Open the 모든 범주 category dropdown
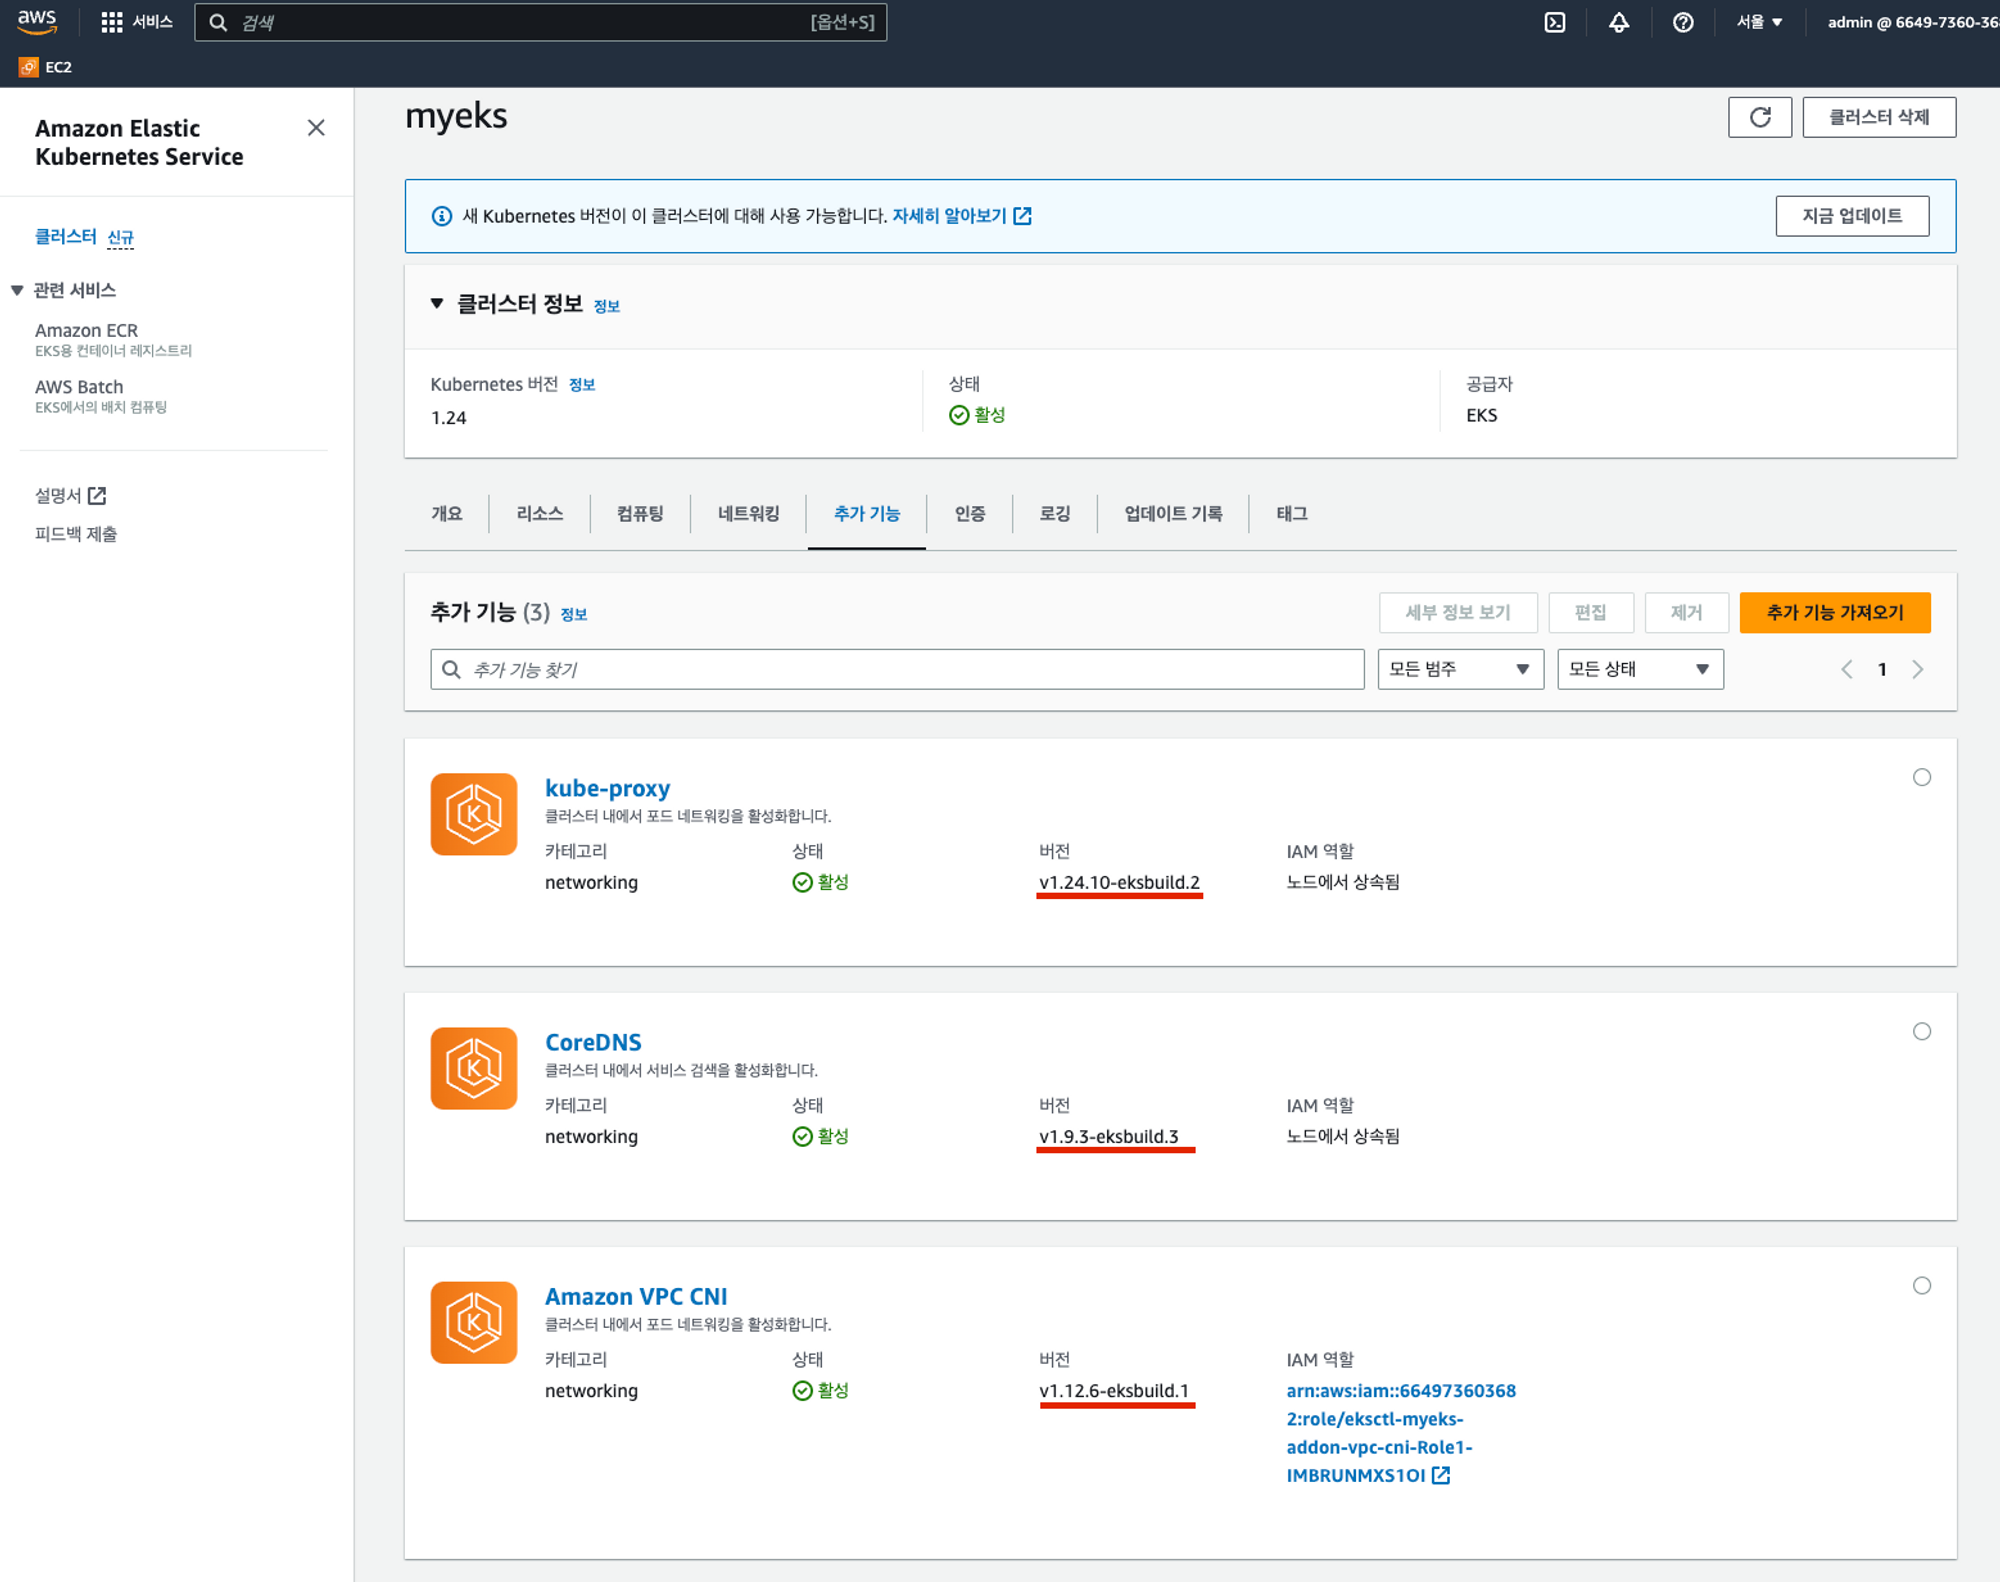 click(x=1460, y=669)
